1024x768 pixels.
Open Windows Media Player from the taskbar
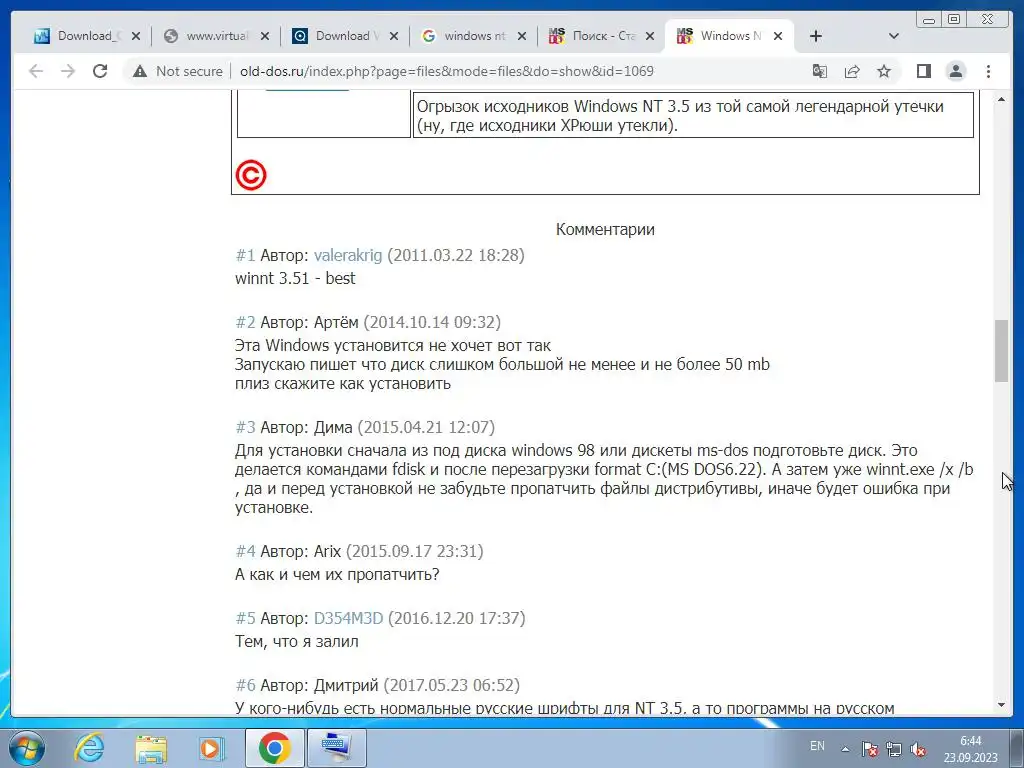(x=212, y=748)
